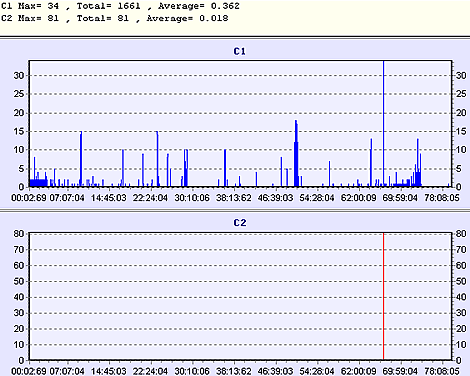Click the C1 peak of 18 near 50:00
This screenshot has width=470, height=376.
(x=296, y=153)
